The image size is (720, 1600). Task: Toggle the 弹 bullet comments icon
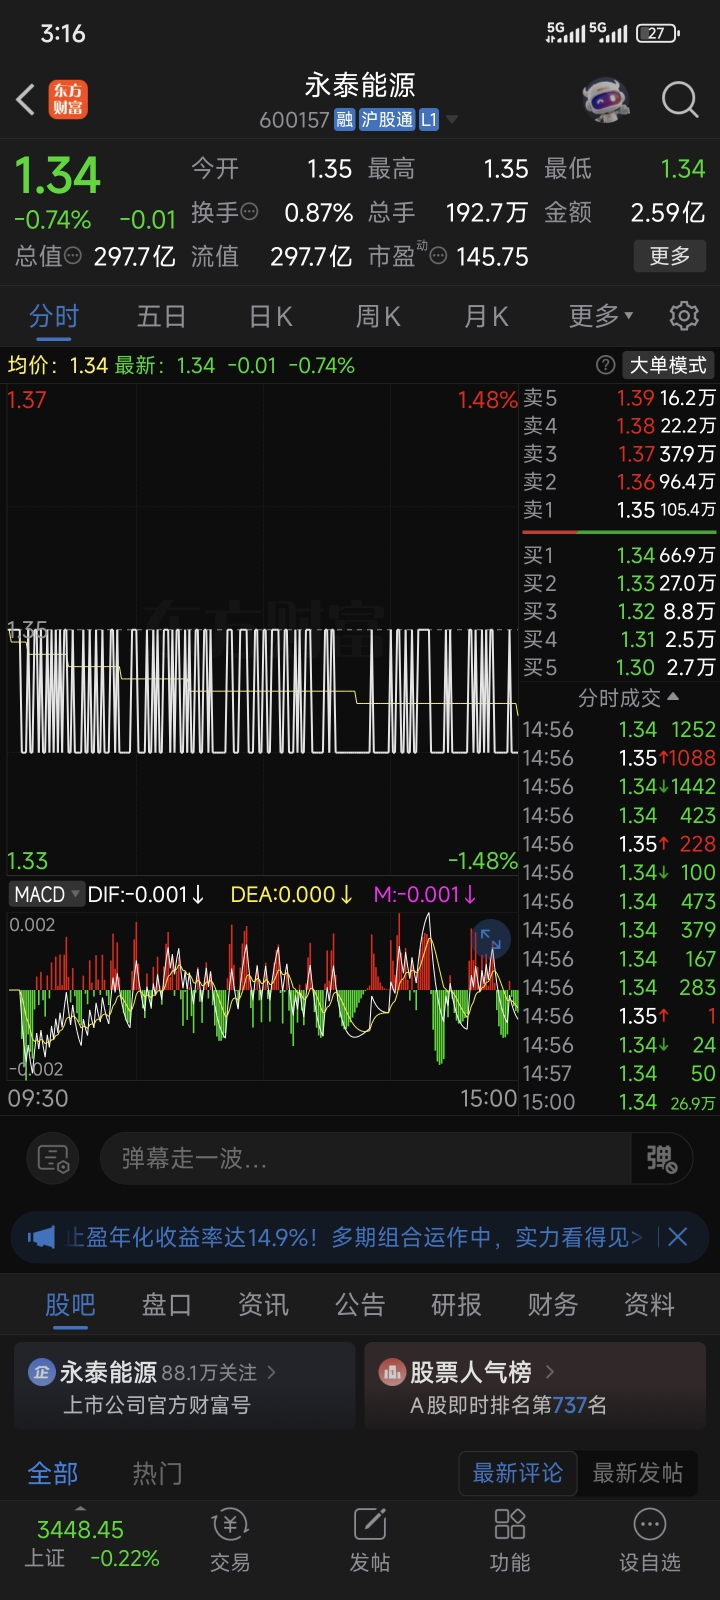(x=662, y=1159)
